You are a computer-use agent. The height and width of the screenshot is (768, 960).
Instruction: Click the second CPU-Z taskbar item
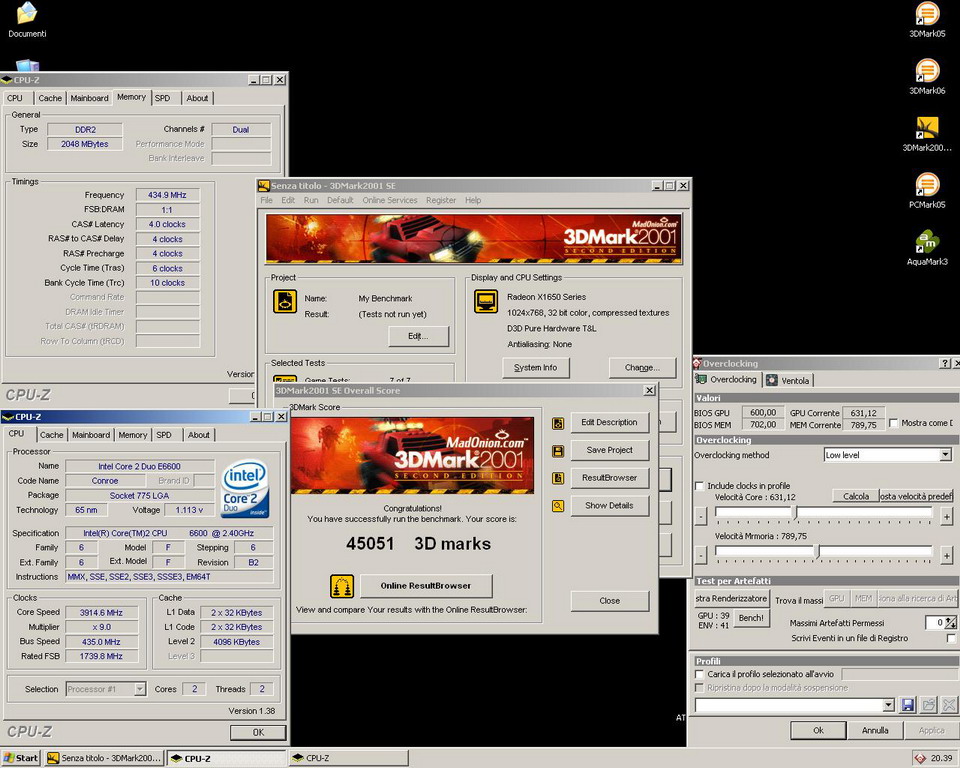[x=349, y=758]
